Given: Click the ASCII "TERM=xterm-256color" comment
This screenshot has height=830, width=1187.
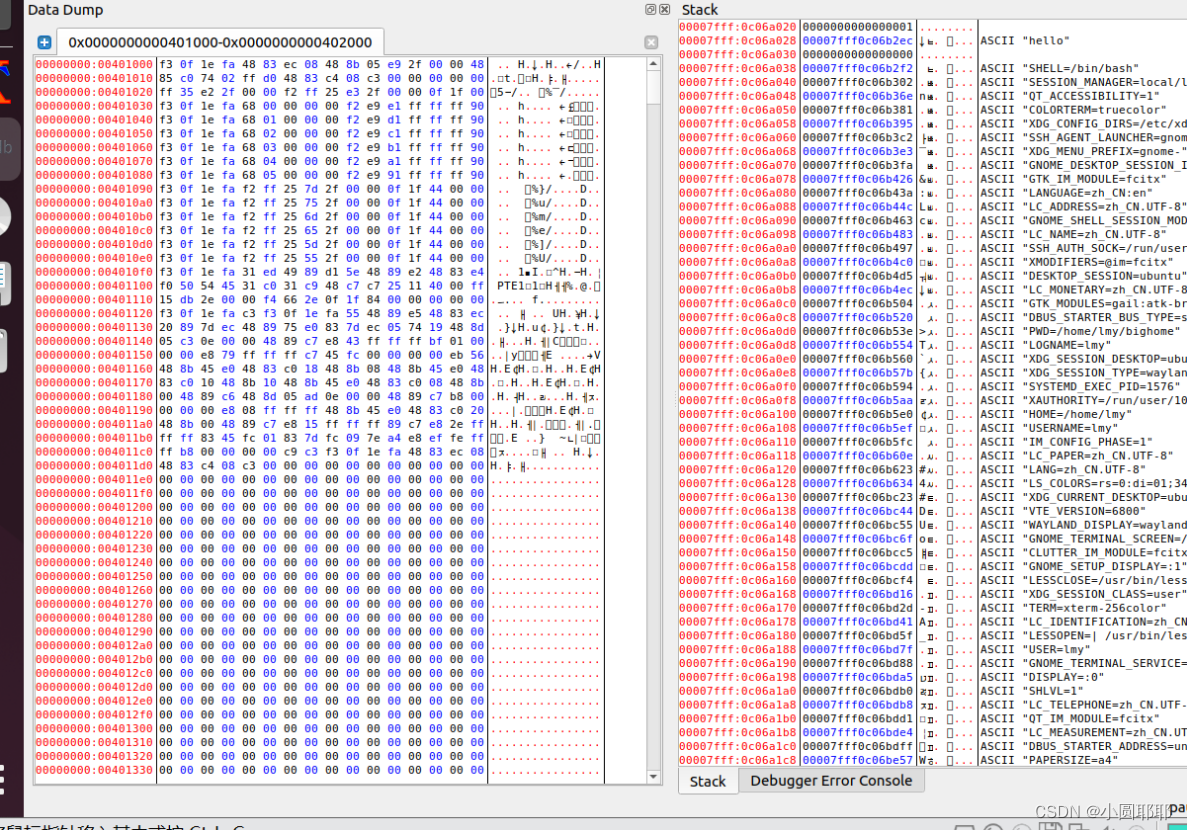Looking at the screenshot, I should pos(1073,608).
